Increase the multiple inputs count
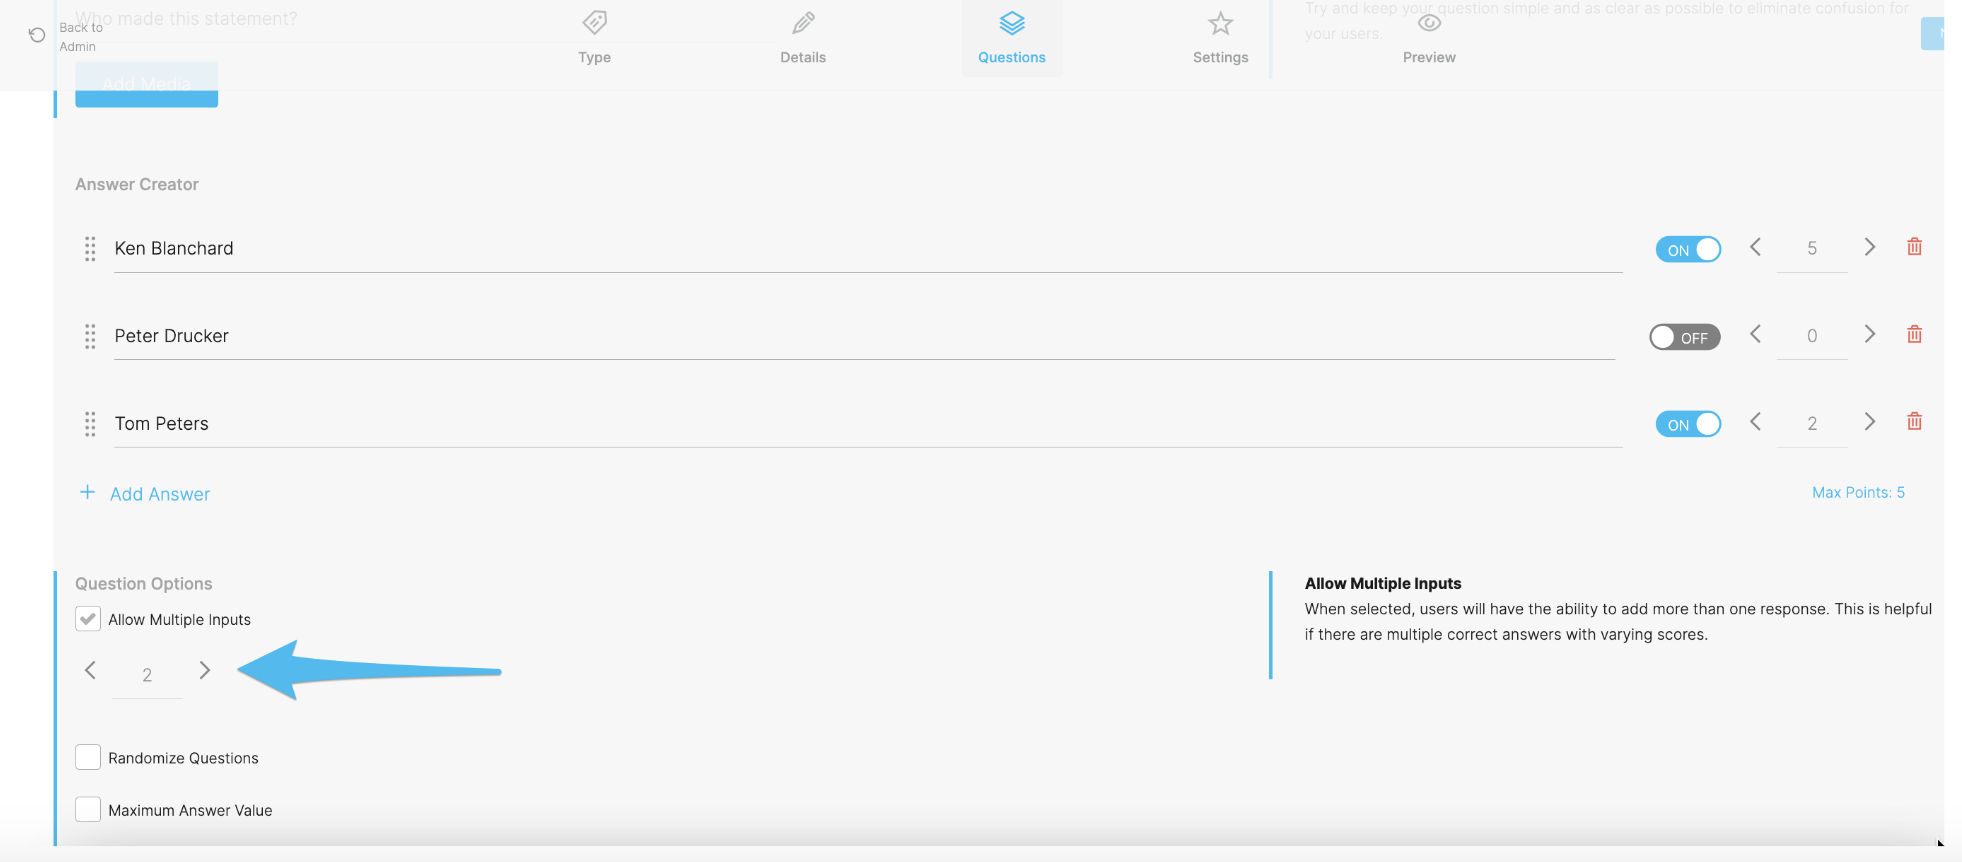The width and height of the screenshot is (1962, 862). (x=204, y=670)
